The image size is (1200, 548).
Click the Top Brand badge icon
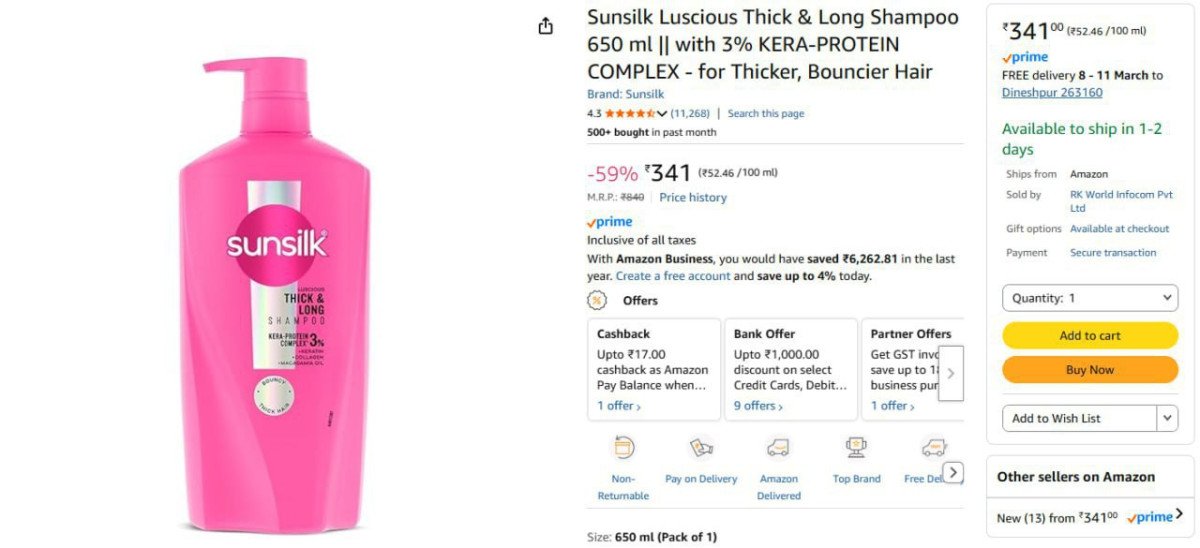click(x=856, y=448)
